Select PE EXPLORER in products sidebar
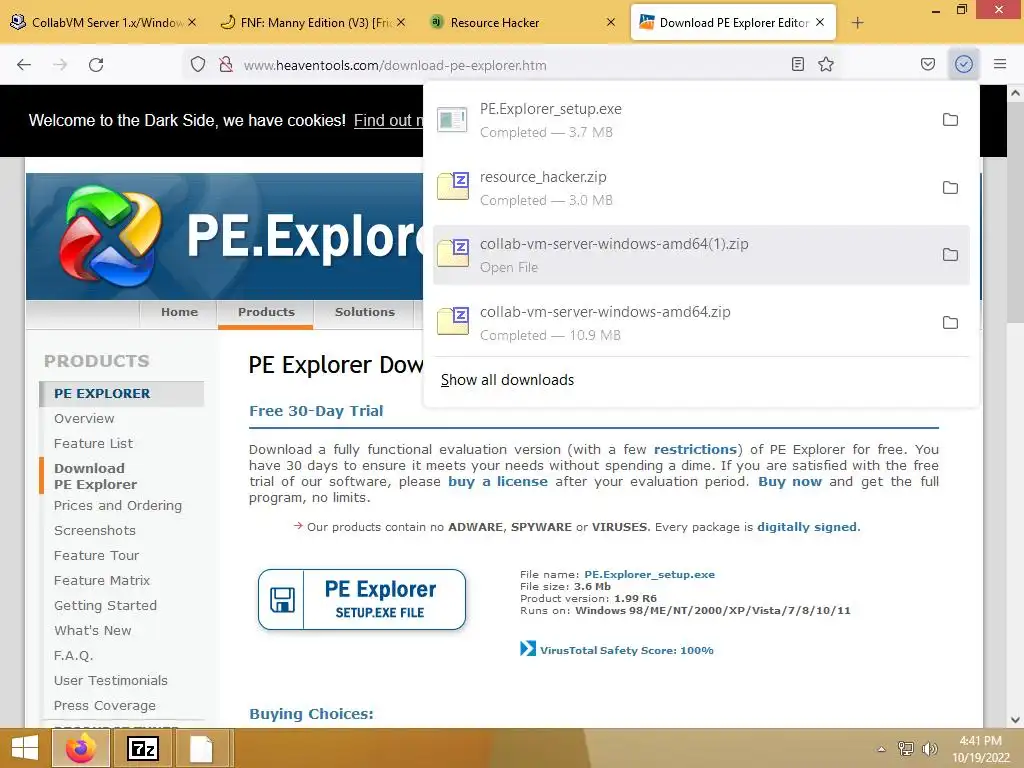Image resolution: width=1024 pixels, height=768 pixels. click(121, 394)
